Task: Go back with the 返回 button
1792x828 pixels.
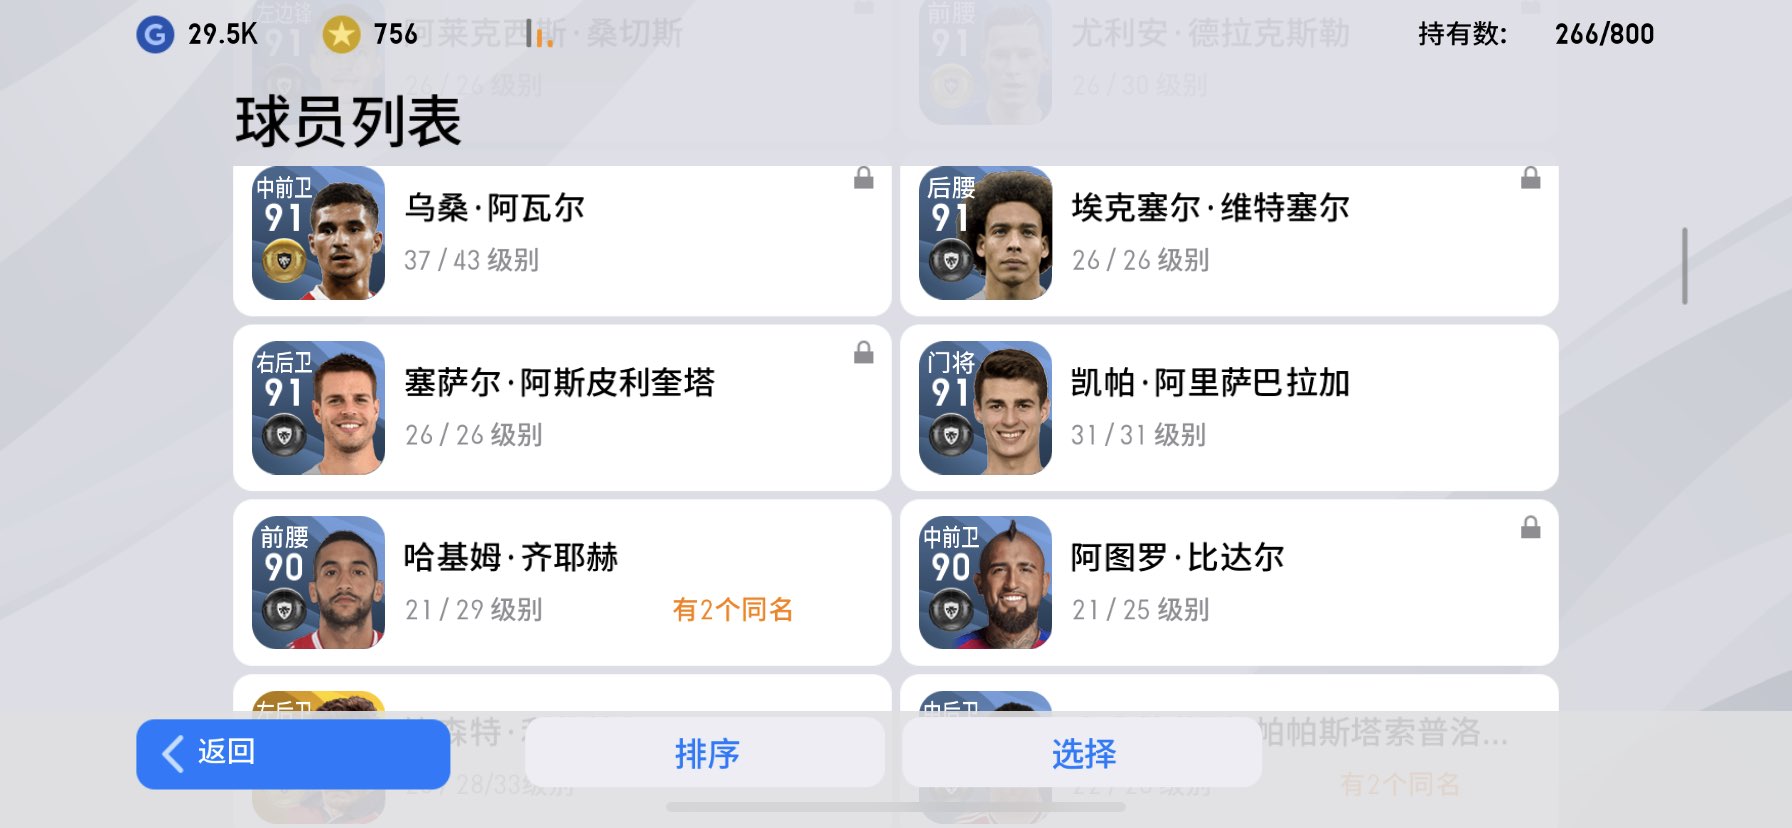Action: point(293,754)
